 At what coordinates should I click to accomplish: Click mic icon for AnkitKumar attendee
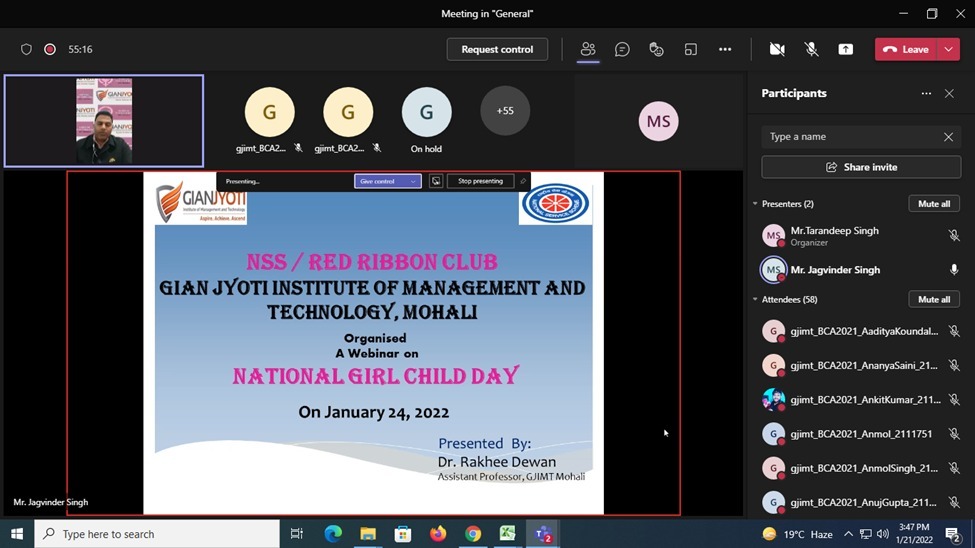(x=954, y=399)
